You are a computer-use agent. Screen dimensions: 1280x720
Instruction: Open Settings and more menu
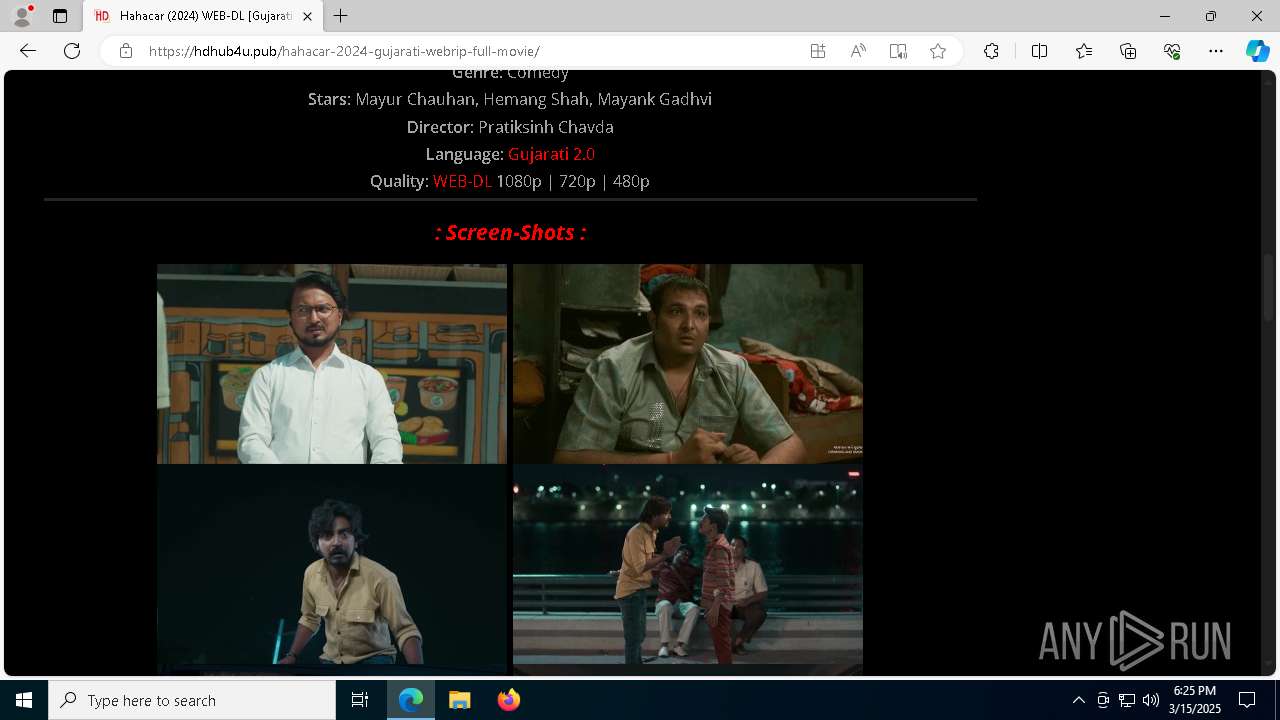coord(1216,51)
